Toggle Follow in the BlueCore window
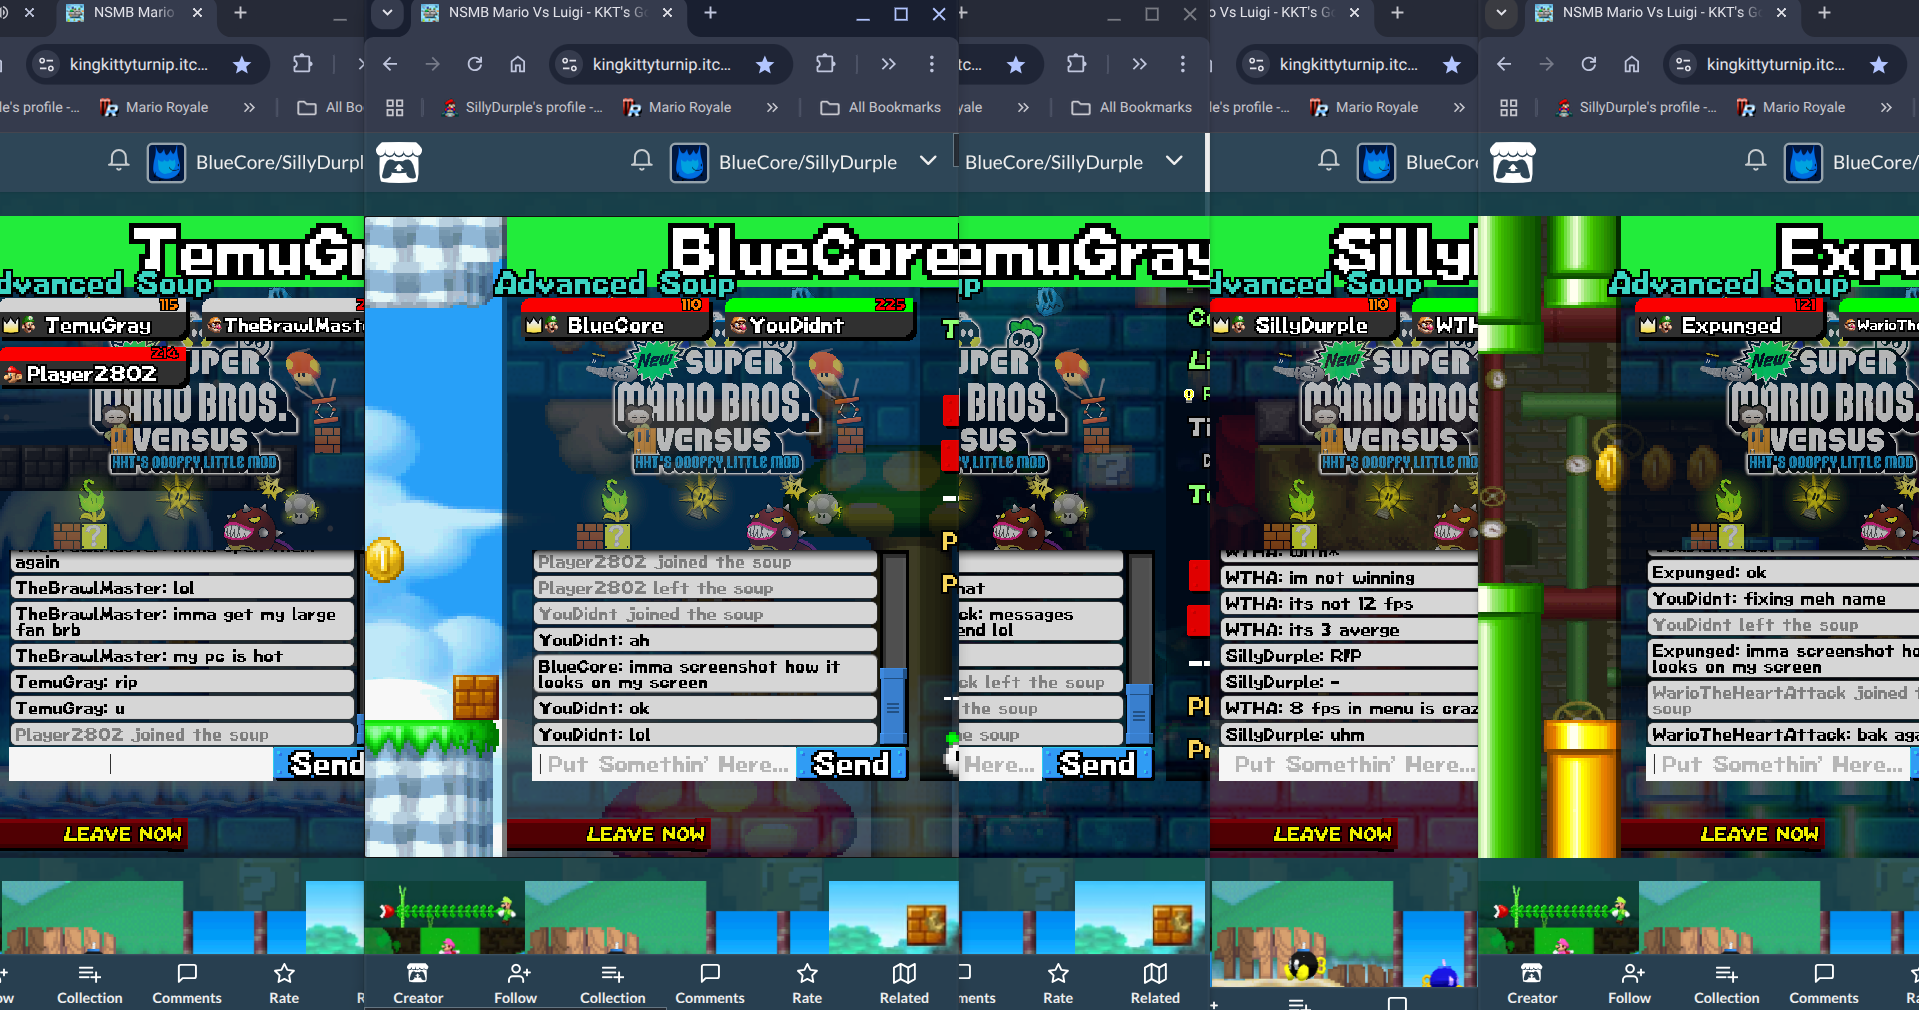Screen dimensions: 1919x1010 click(515, 984)
